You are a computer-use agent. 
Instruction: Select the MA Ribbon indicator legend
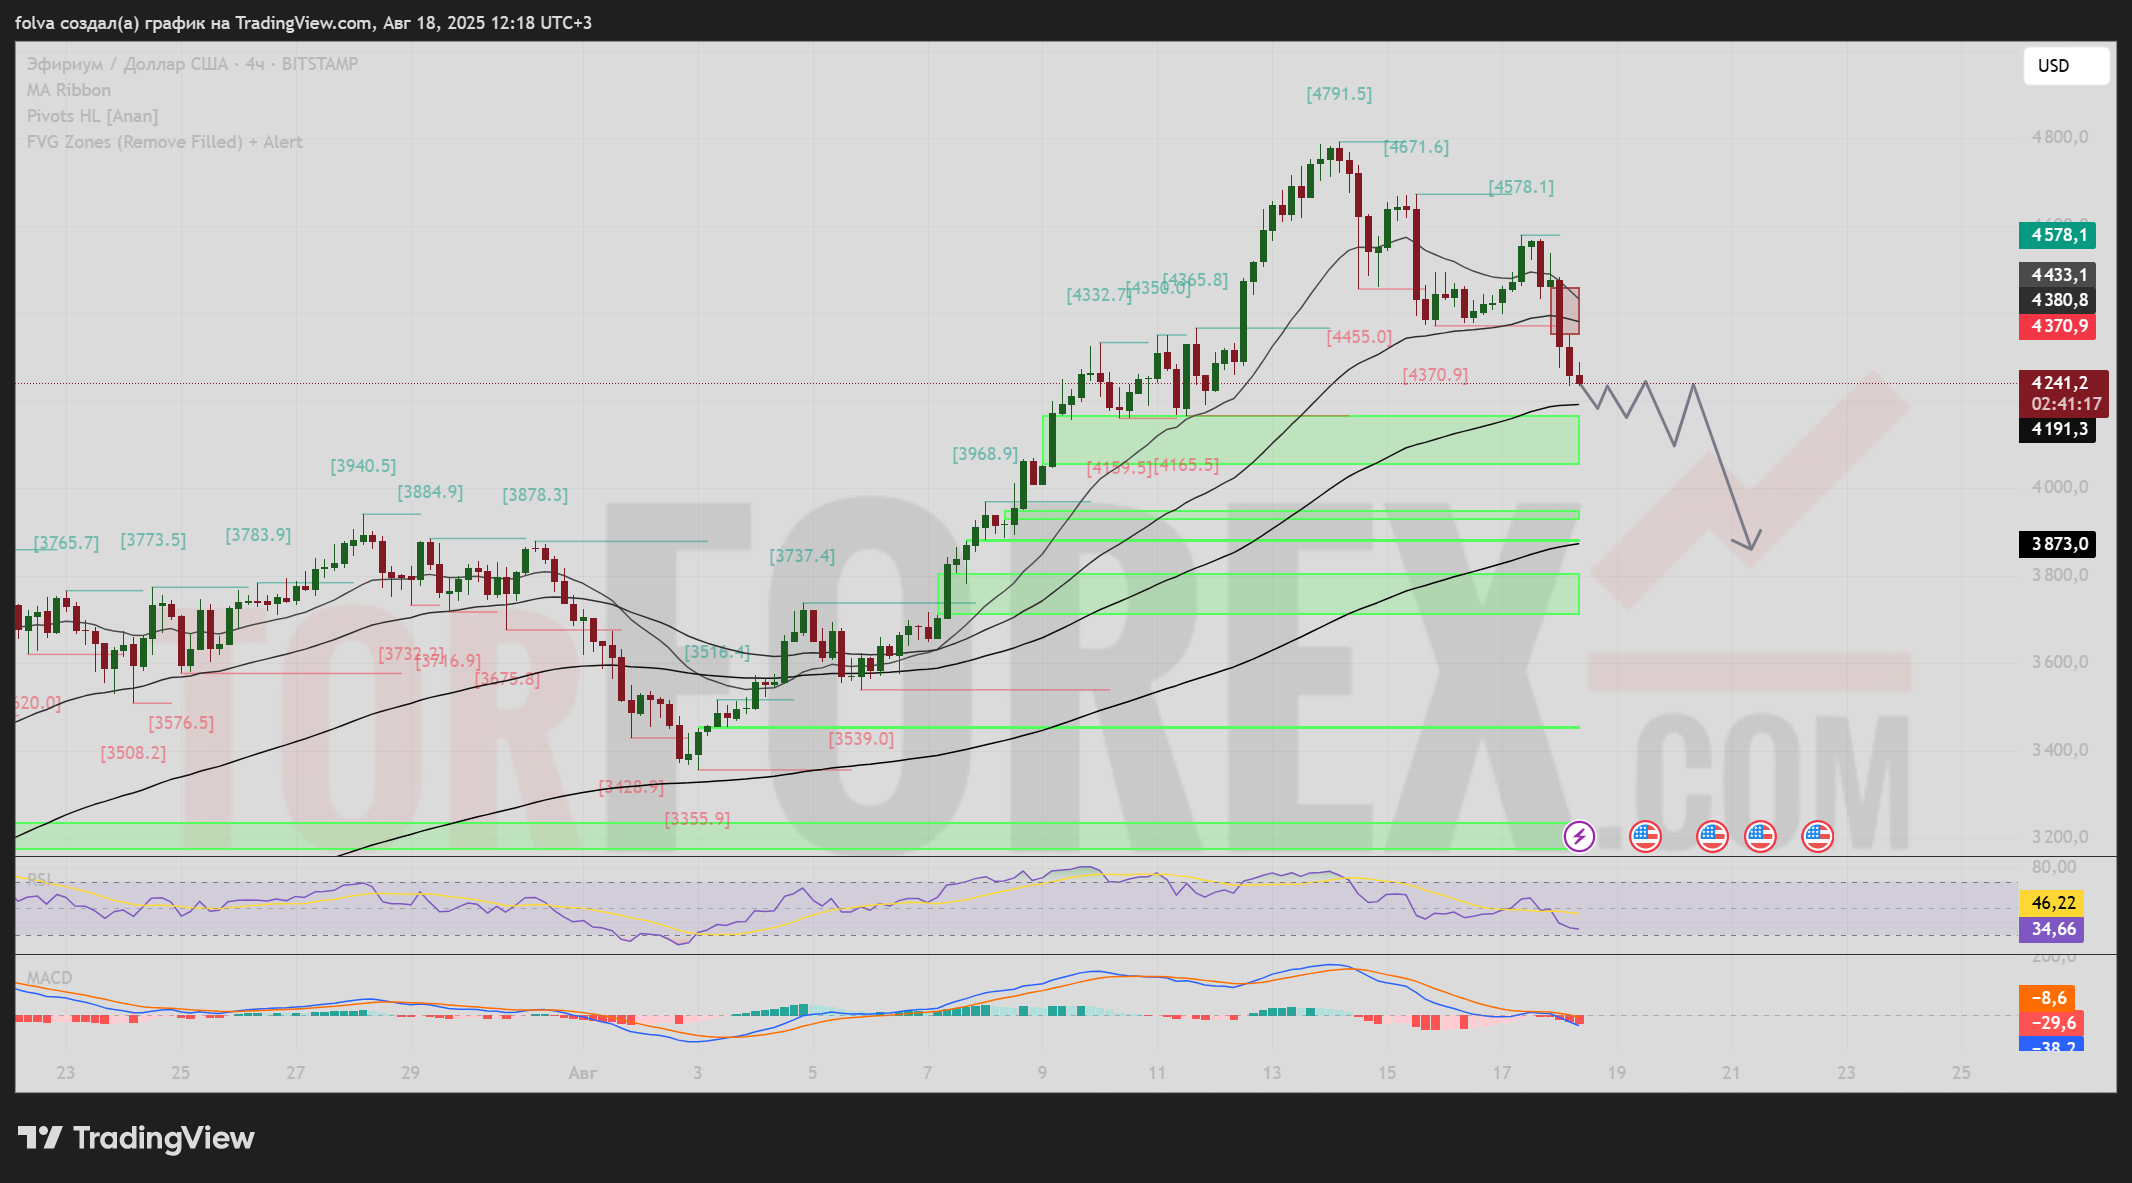(69, 90)
